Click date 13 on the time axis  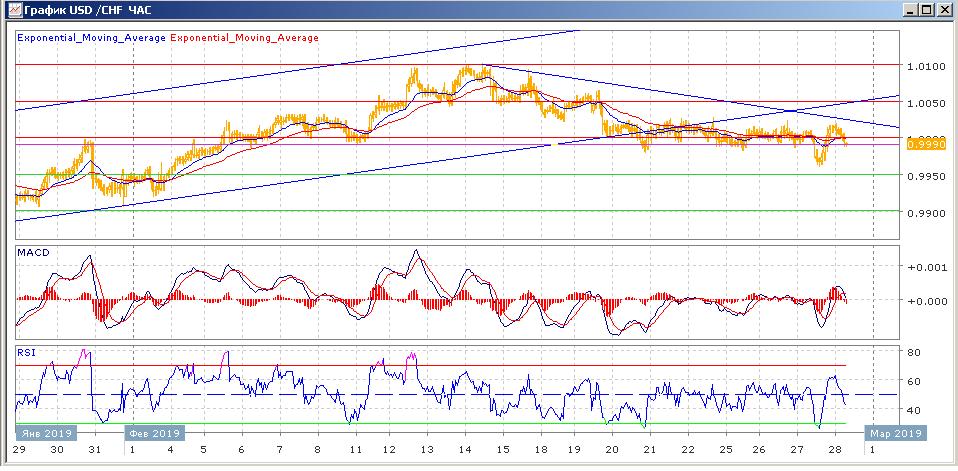point(427,451)
